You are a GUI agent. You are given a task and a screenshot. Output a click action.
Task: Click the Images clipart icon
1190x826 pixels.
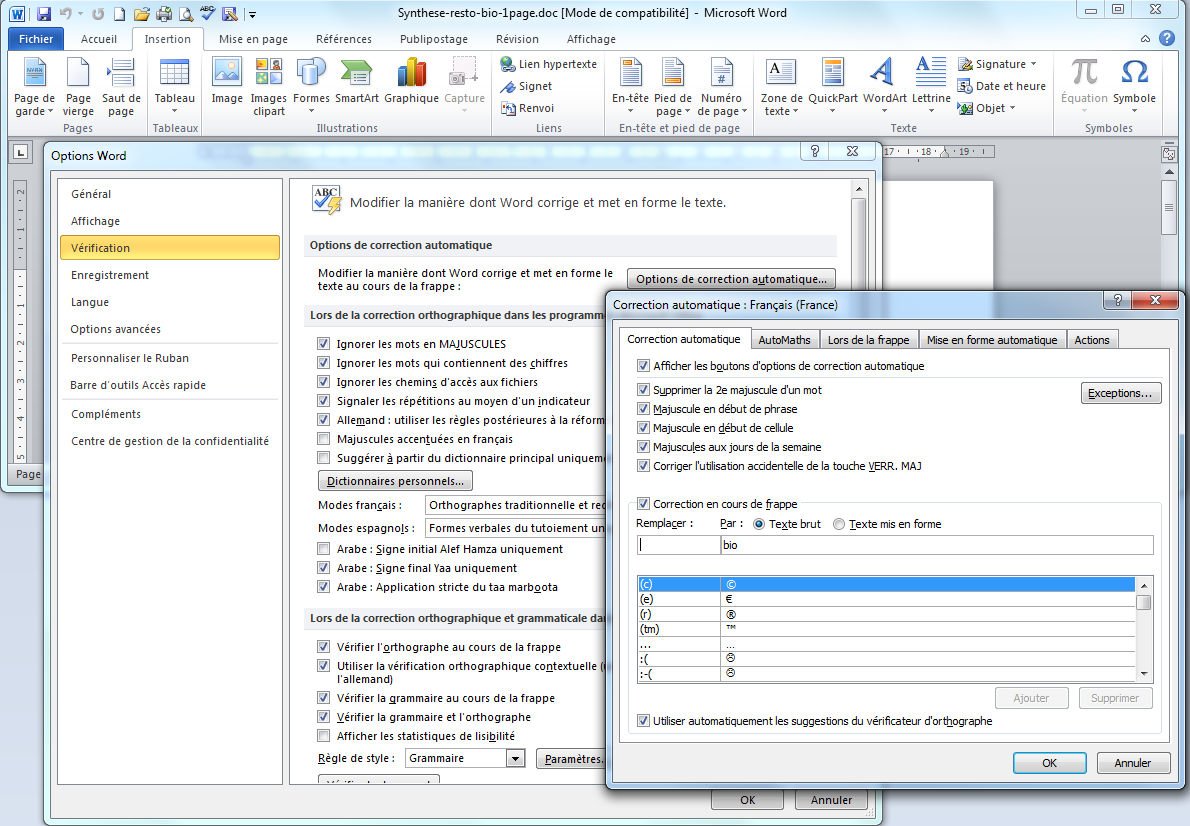(268, 73)
